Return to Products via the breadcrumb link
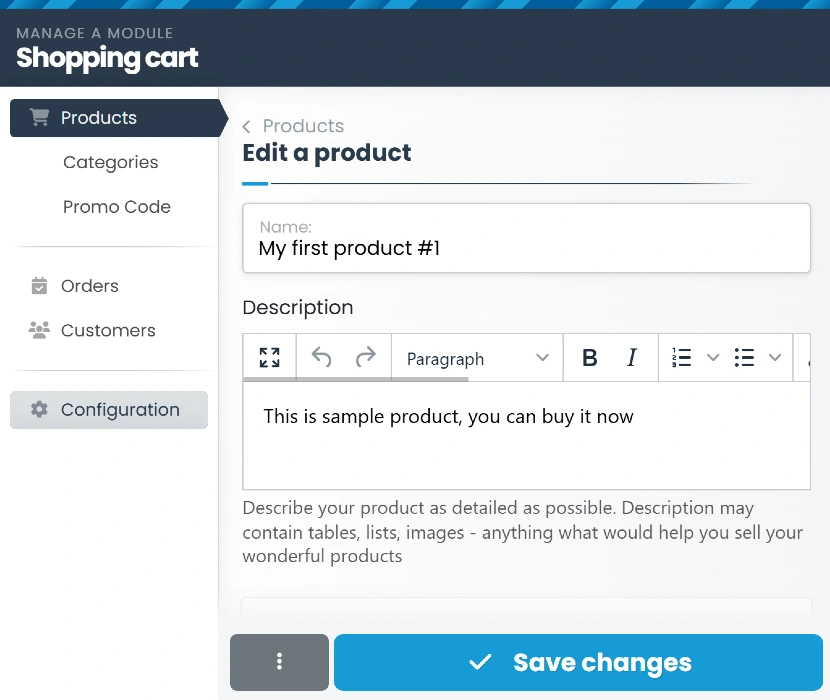Screen dimensions: 830x700 (x=302, y=126)
